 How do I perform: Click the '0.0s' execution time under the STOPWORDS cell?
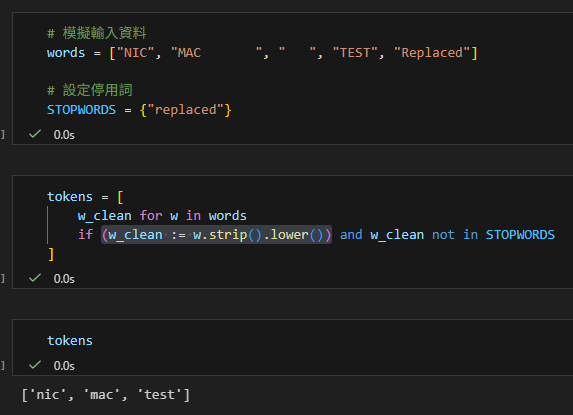click(x=64, y=135)
